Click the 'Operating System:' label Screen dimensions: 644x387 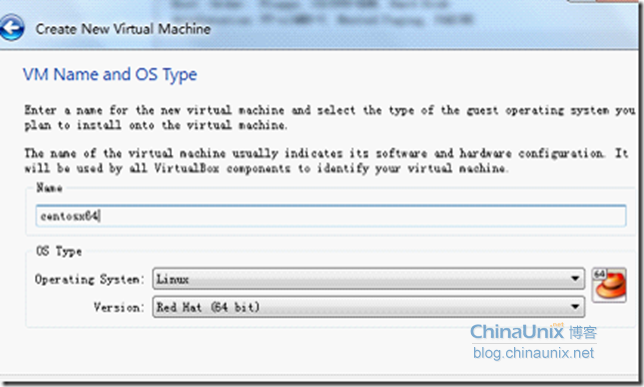[x=90, y=279]
